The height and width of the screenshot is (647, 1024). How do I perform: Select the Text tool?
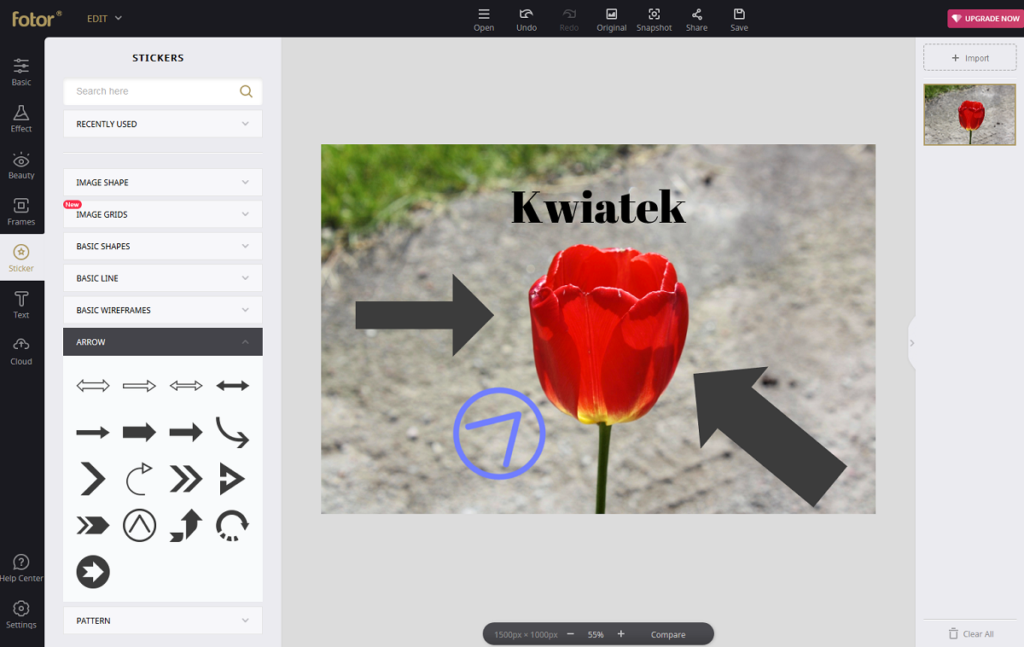(21, 305)
